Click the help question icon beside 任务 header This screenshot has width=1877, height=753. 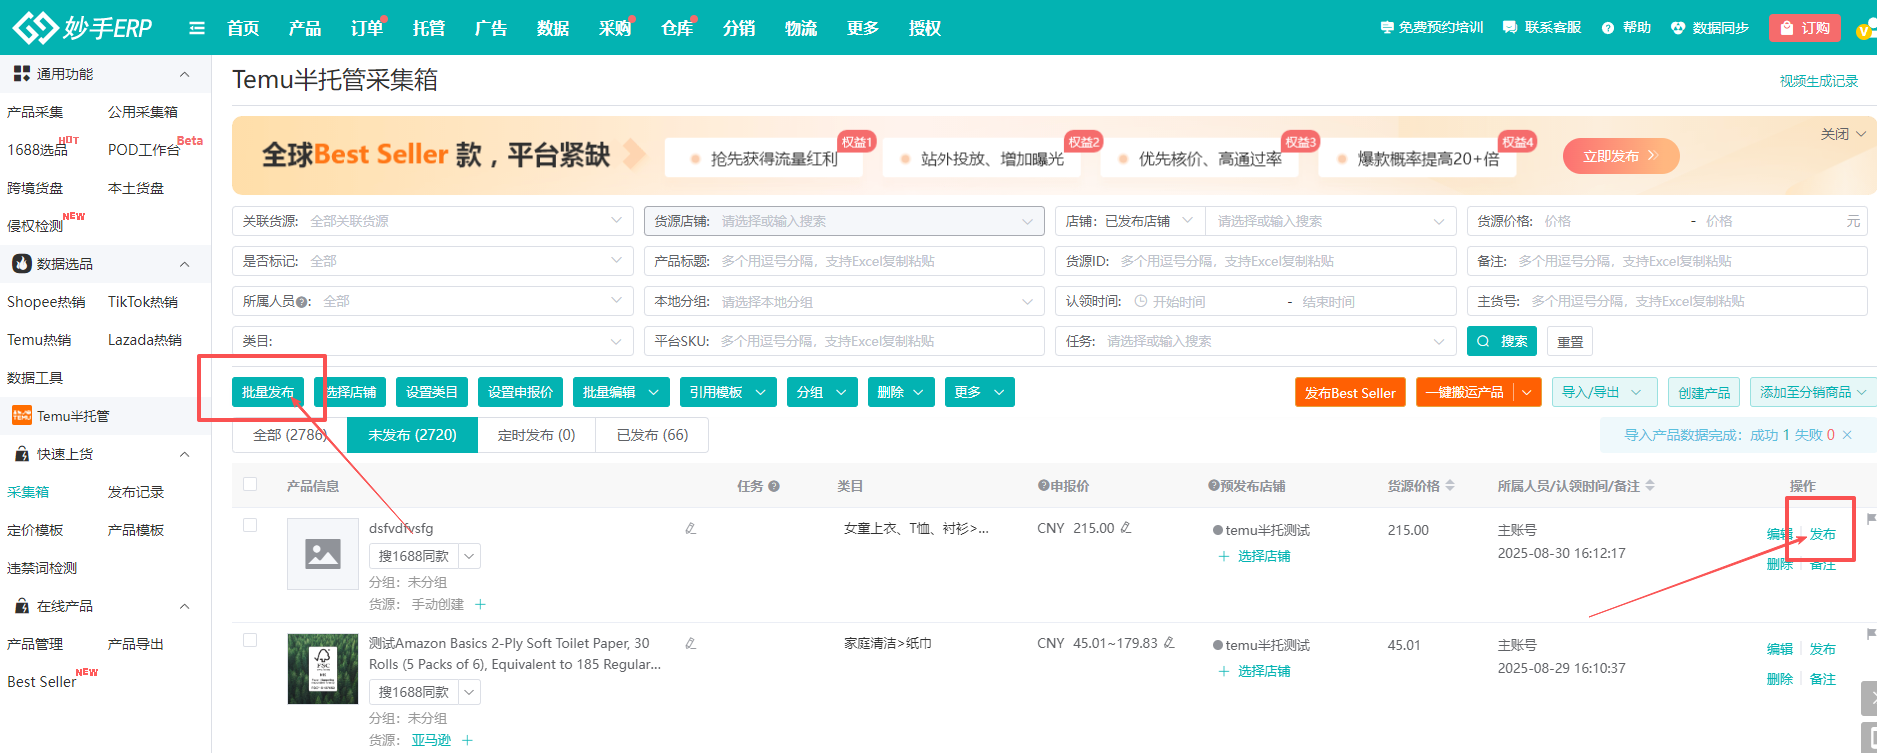[774, 486]
